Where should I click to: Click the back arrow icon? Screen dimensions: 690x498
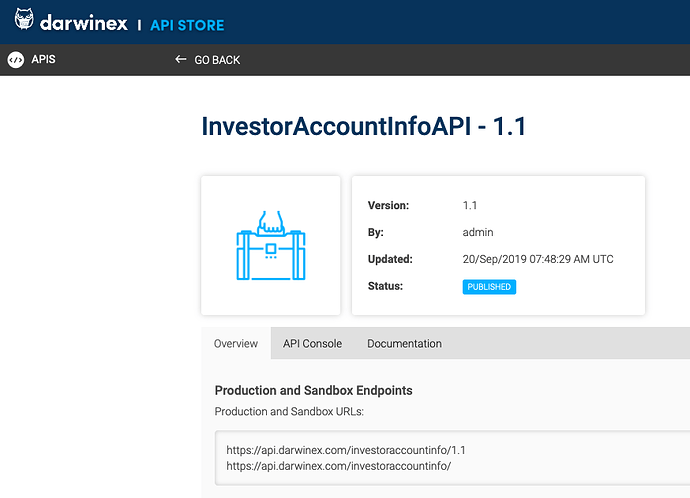(x=180, y=59)
